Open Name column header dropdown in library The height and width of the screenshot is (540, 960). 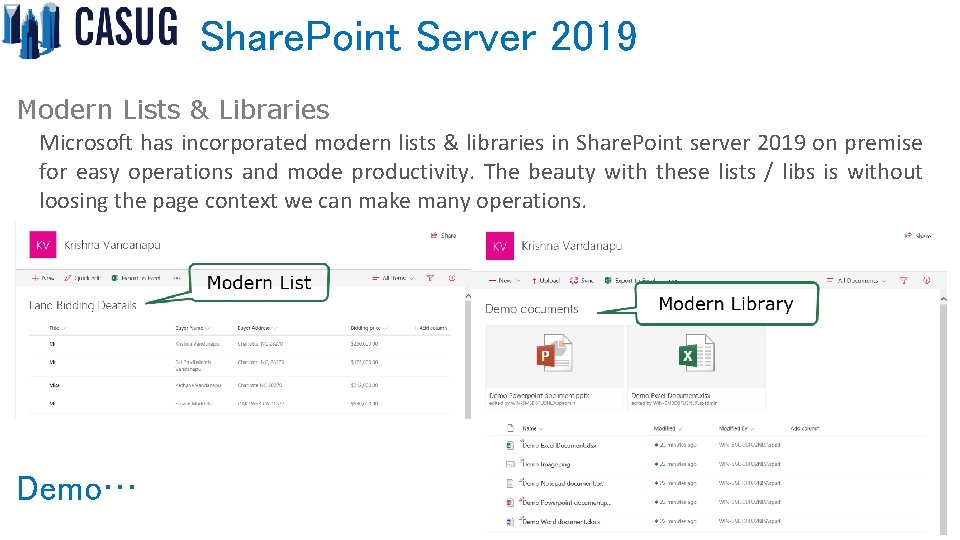[533, 429]
